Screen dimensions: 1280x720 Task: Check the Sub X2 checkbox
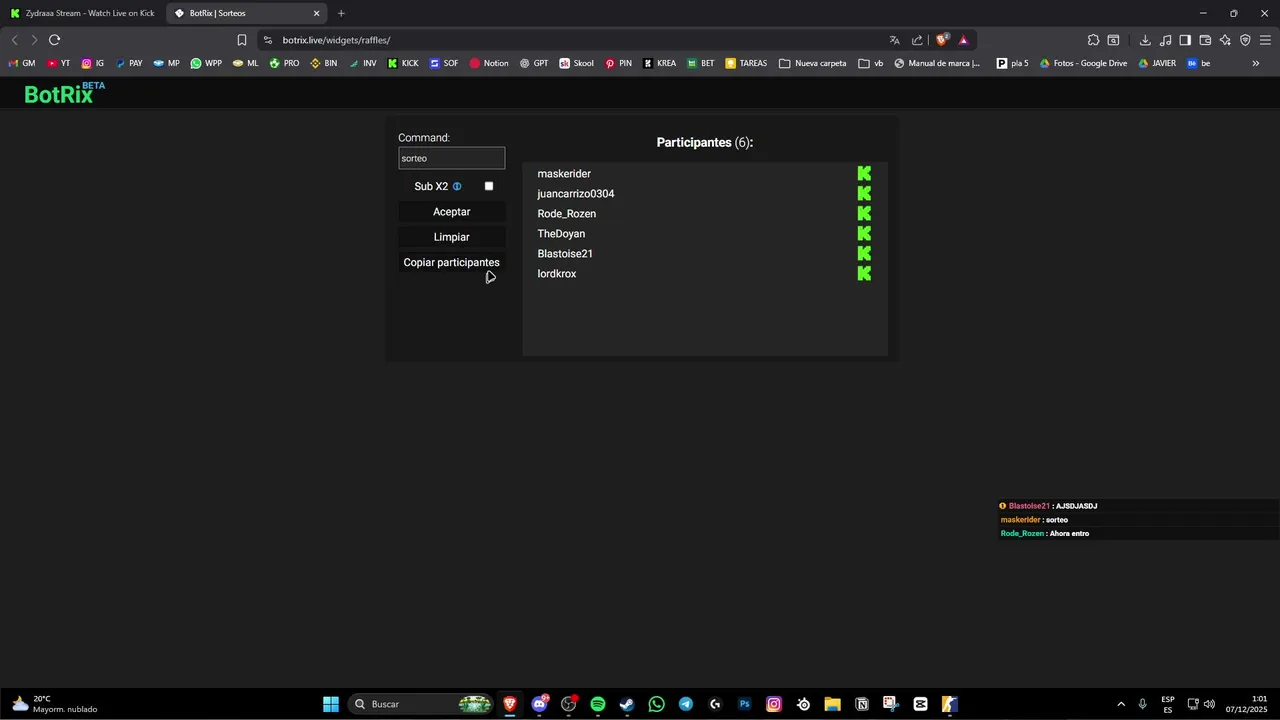click(489, 186)
